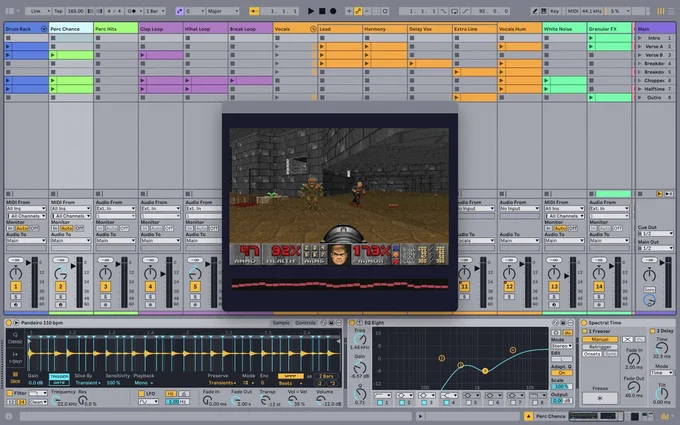Toggle Pandeiro Simpler device on/off
The width and height of the screenshot is (680, 425).
click(8, 323)
